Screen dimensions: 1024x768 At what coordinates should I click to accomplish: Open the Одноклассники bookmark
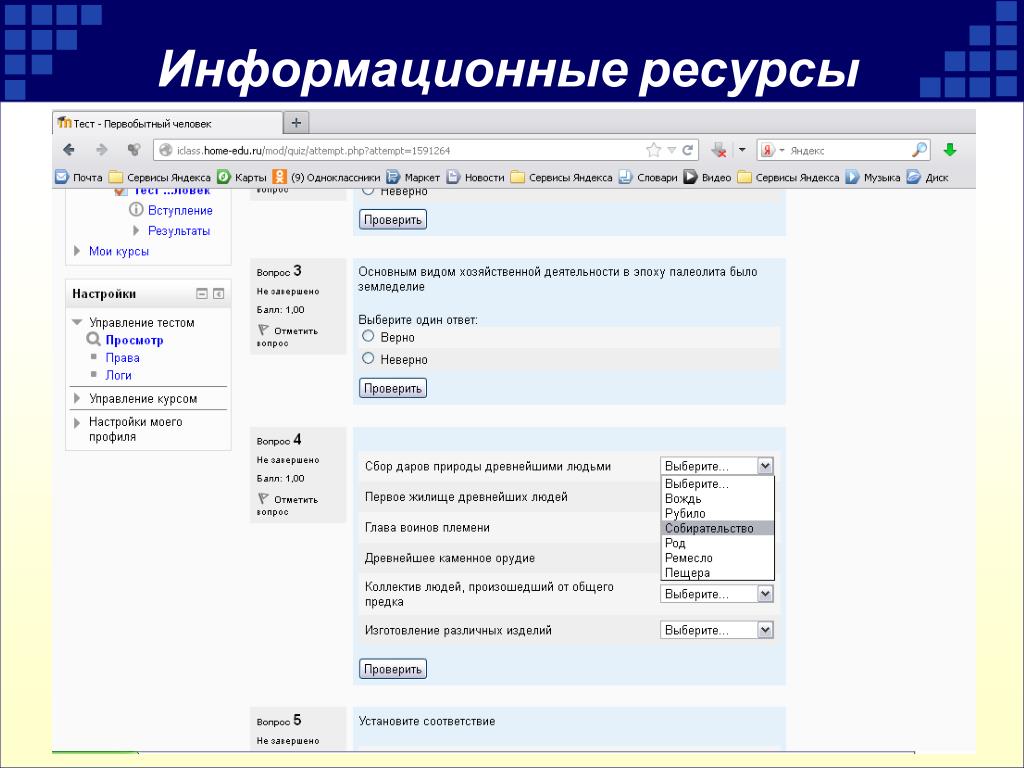[x=327, y=177]
